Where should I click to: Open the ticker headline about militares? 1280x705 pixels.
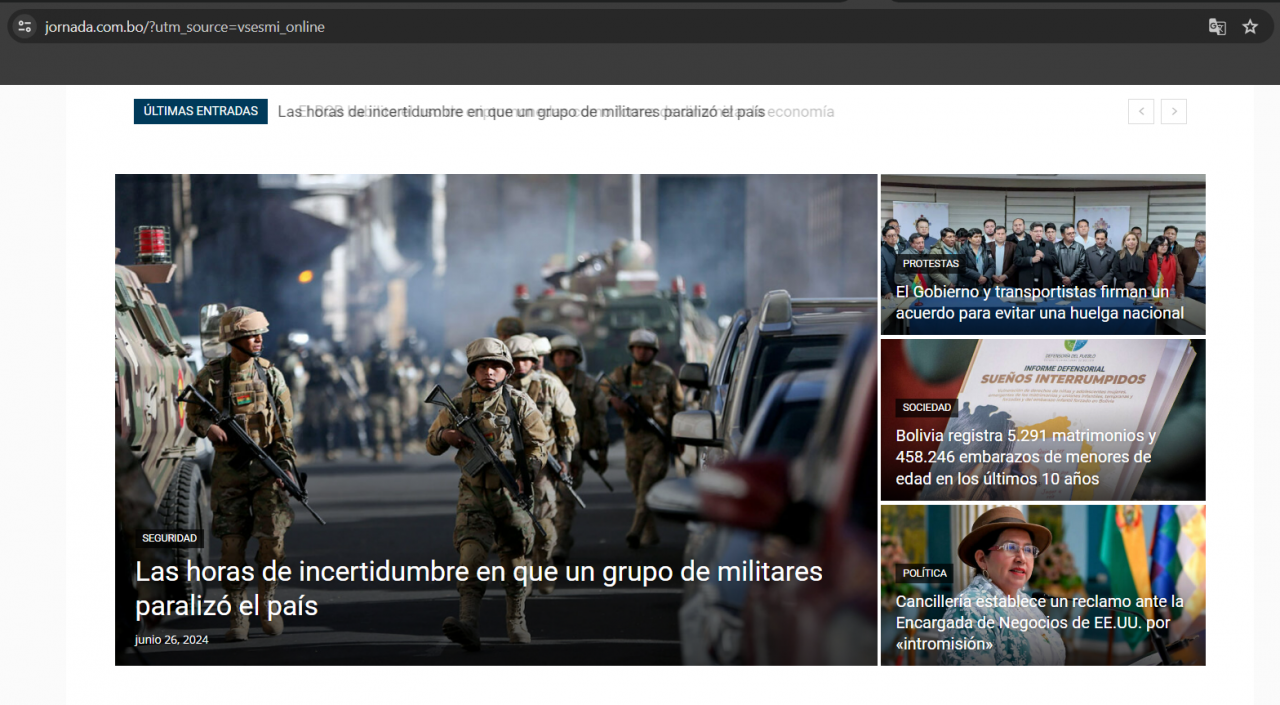(521, 112)
